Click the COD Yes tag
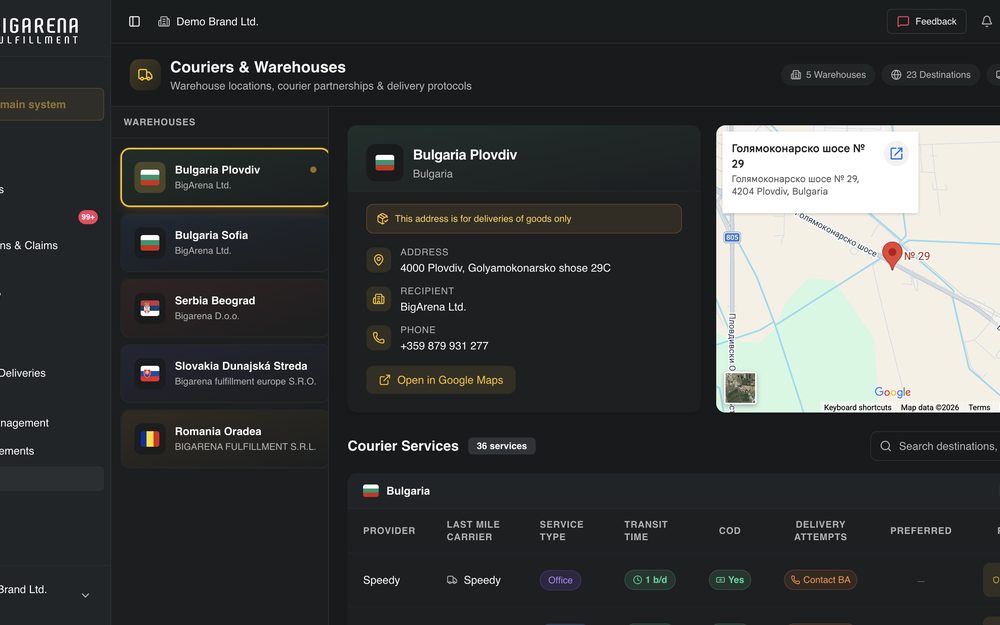 (730, 580)
